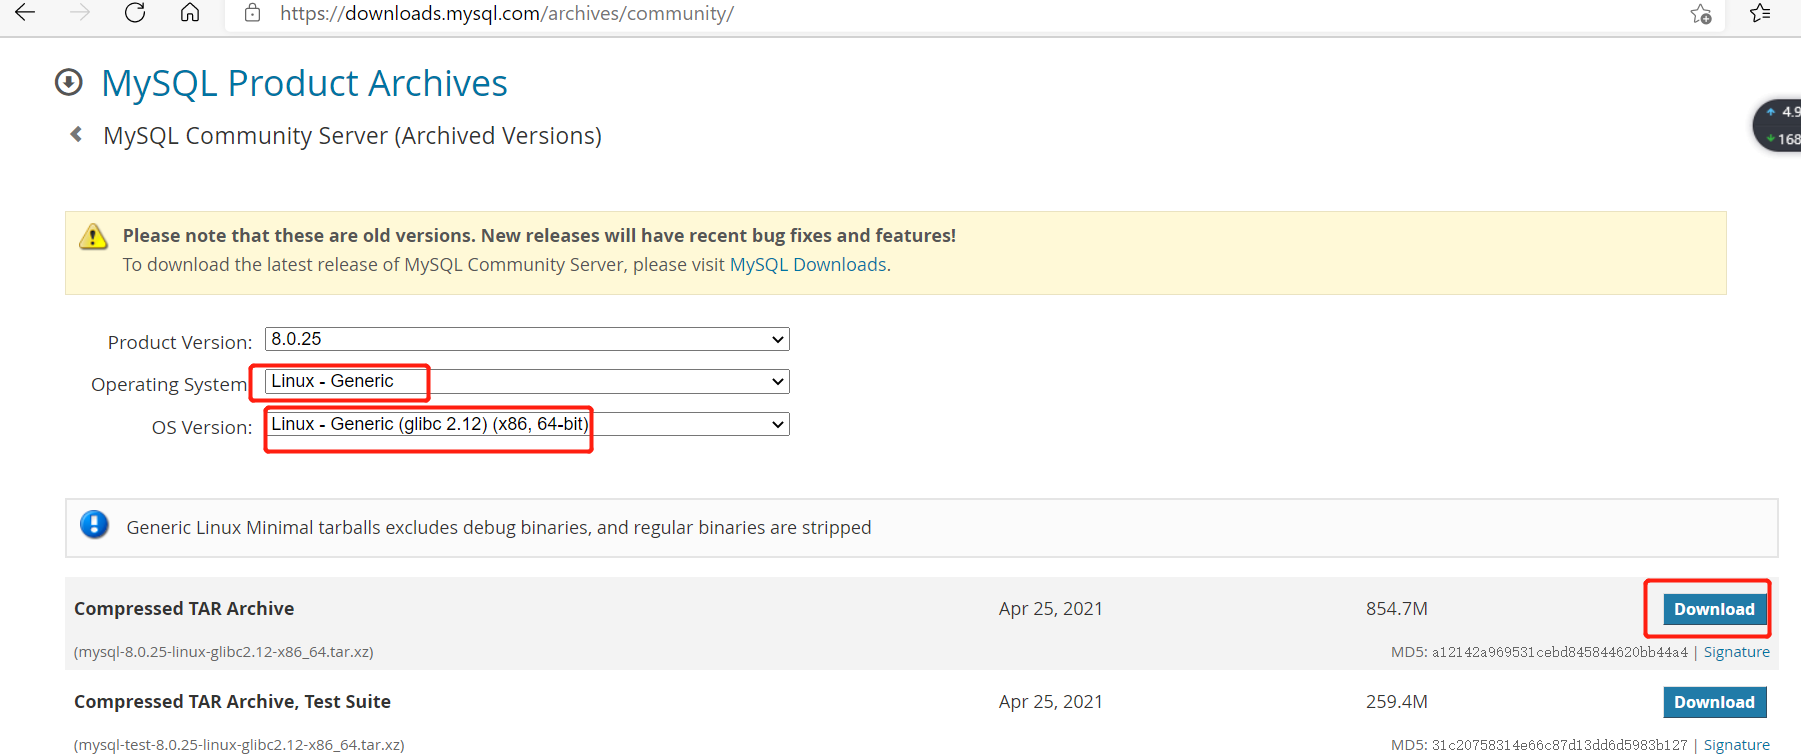Click filename mysql-8.0.25-linux-glibc2.12-x86_64.tar.xz
Viewport: 1801px width, 754px height.
point(224,652)
